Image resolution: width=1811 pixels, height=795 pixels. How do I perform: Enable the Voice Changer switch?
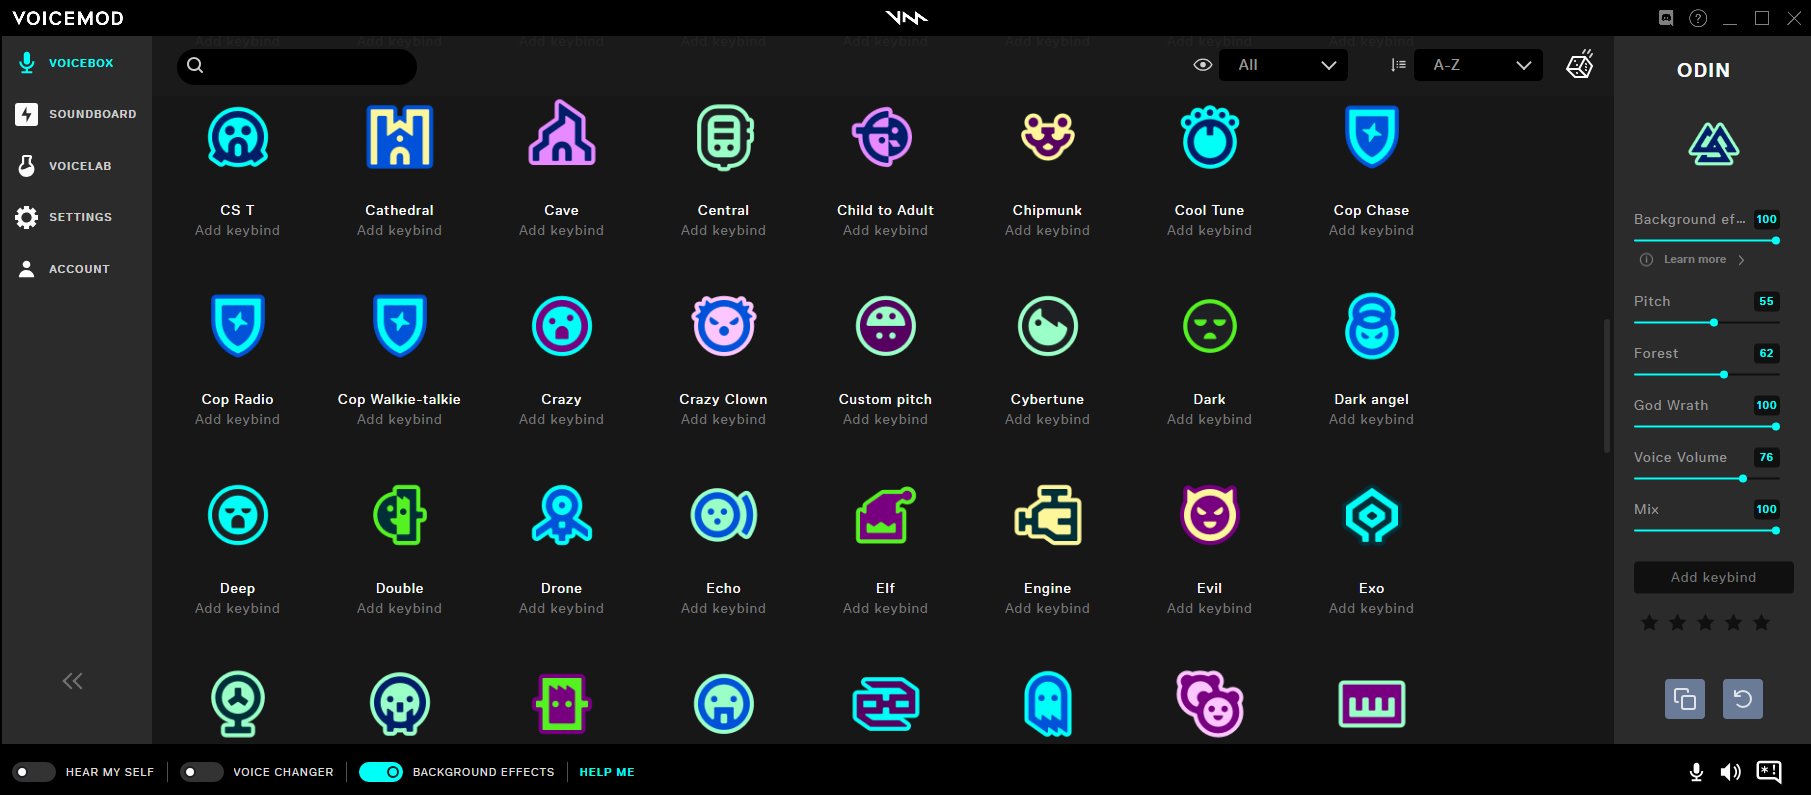201,772
